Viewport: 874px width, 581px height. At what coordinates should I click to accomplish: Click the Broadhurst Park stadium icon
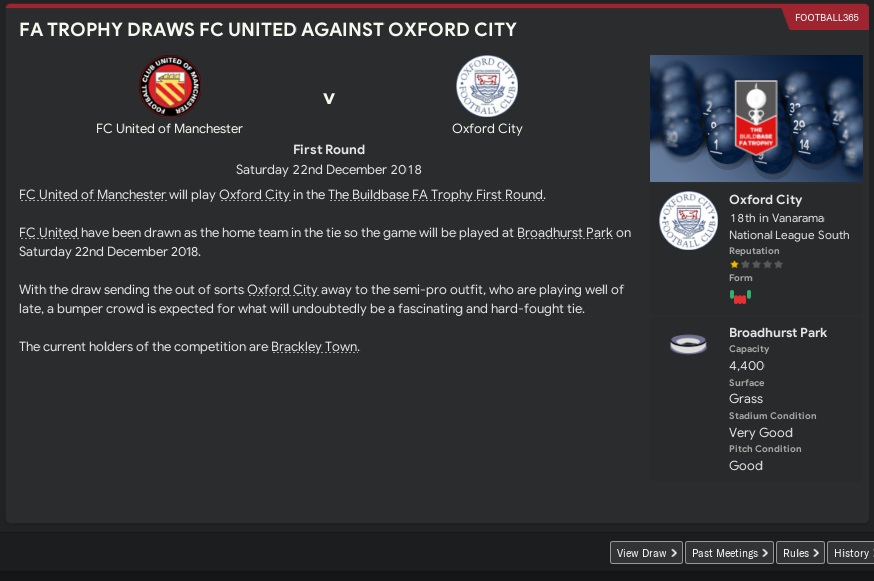tap(688, 344)
